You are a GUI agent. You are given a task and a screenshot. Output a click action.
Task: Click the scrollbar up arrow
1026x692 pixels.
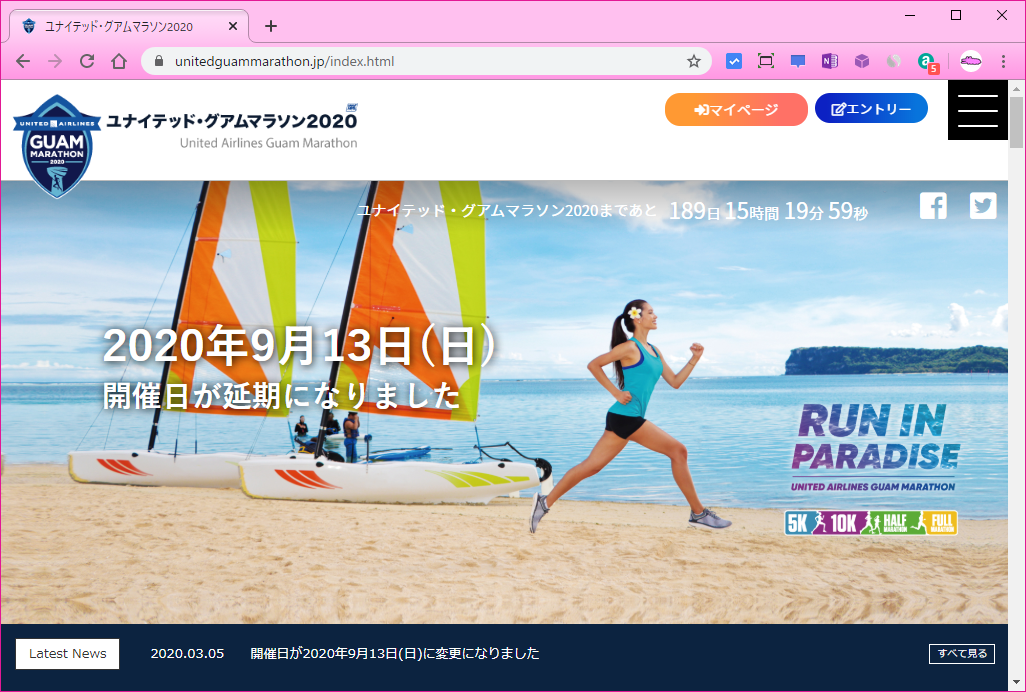click(1016, 88)
